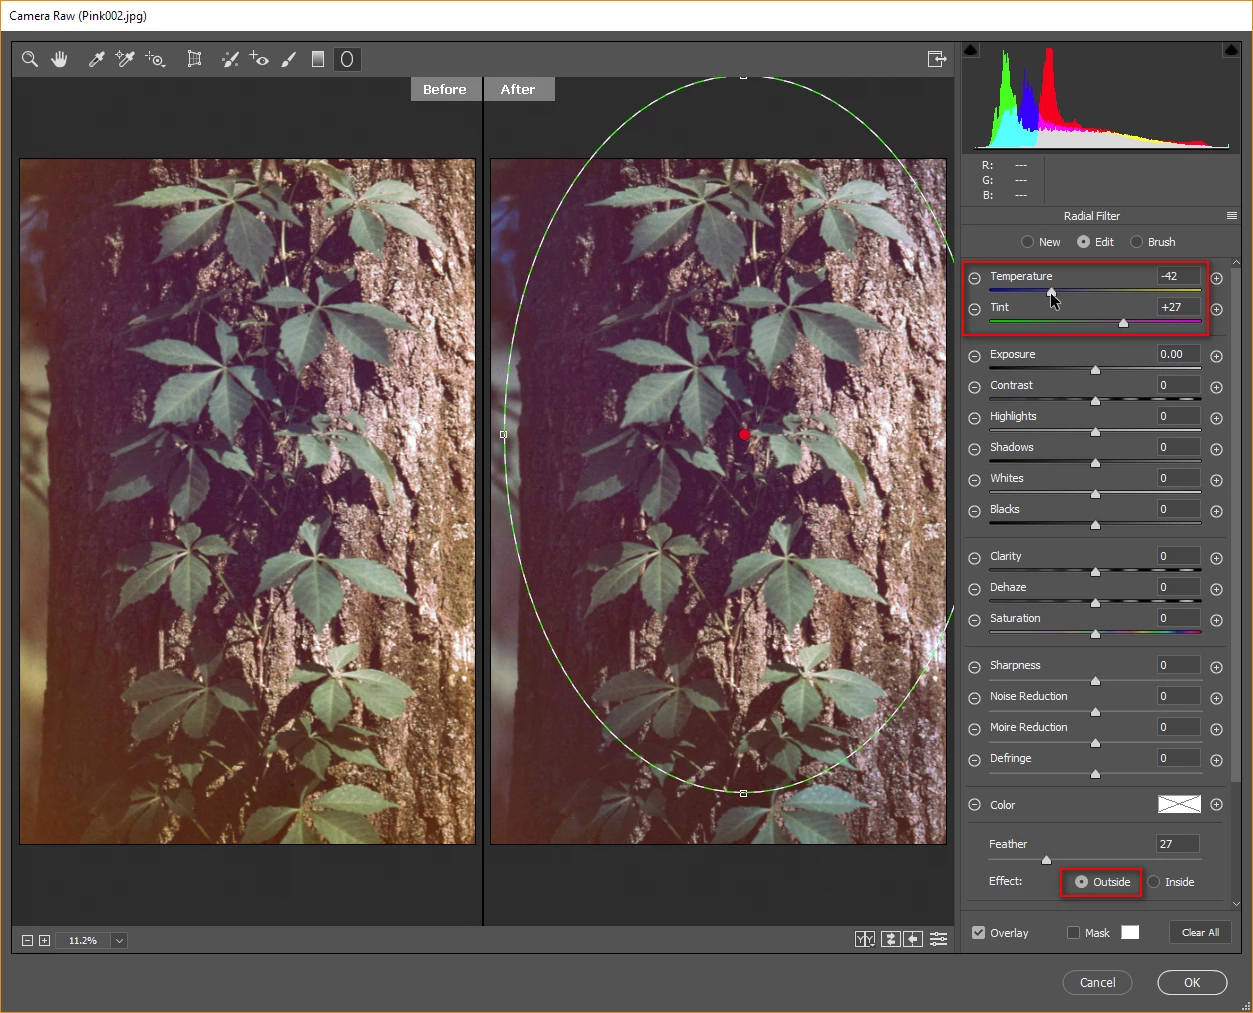Swap before and after settings

pos(890,939)
